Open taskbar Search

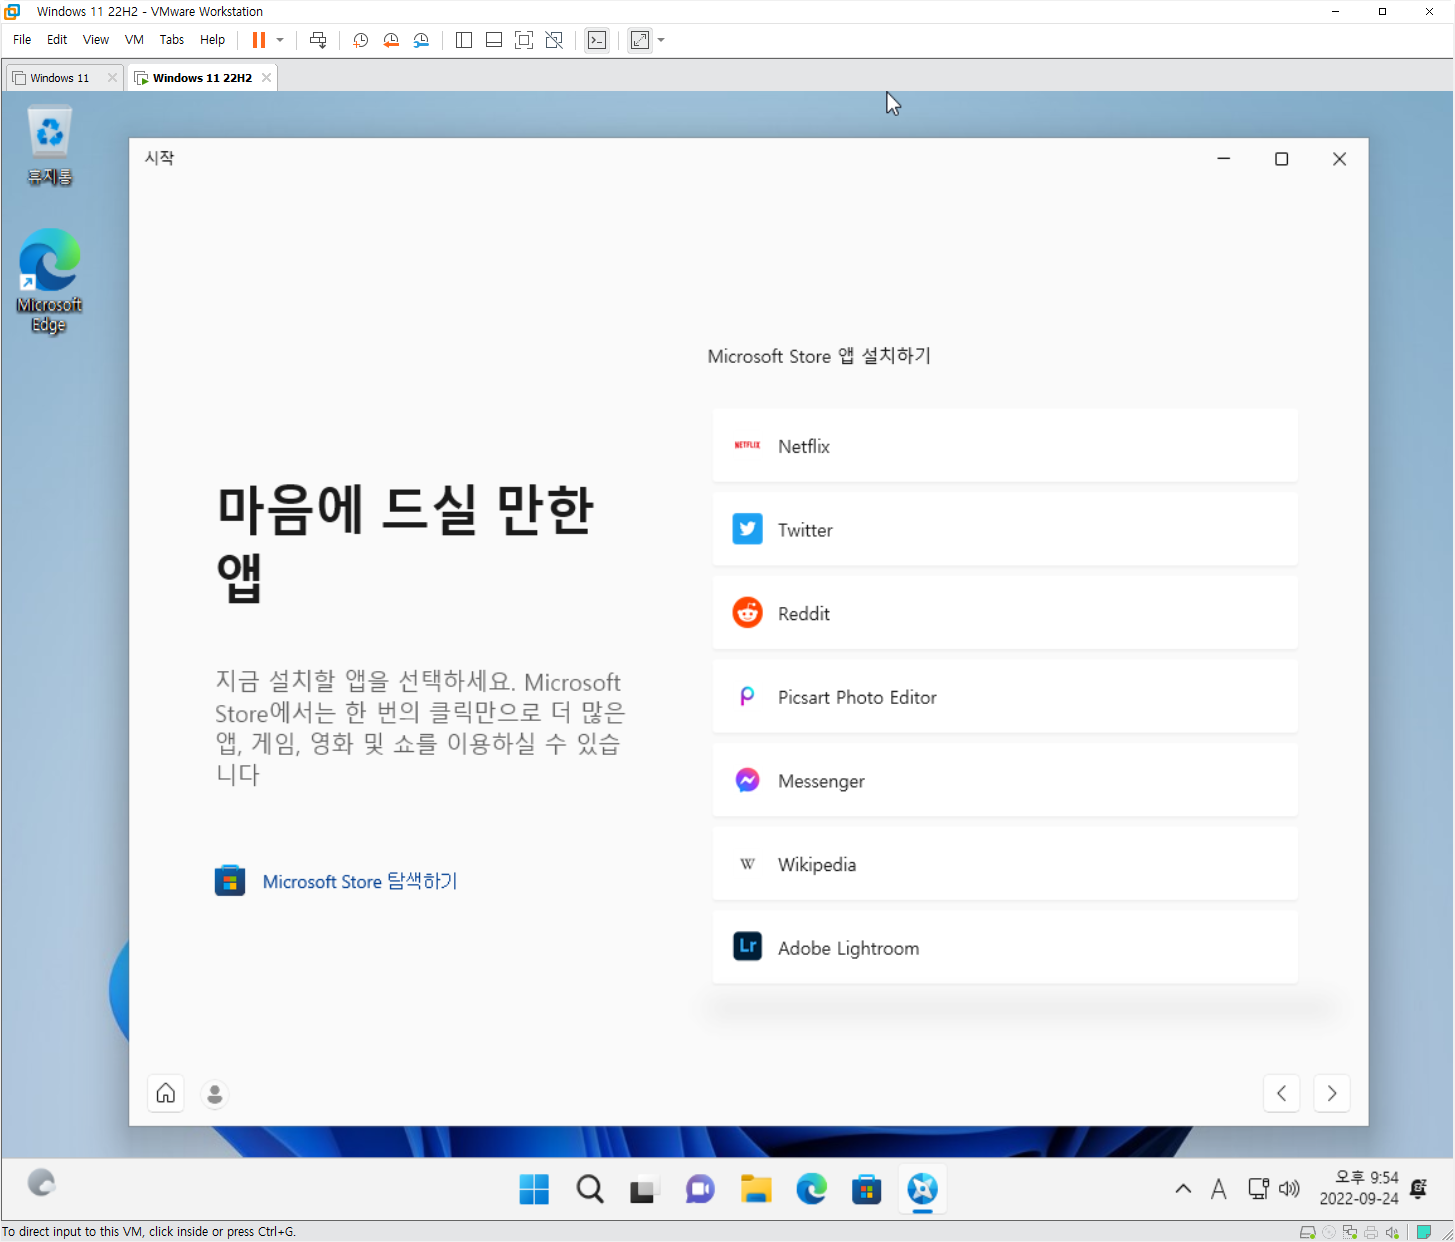pos(590,1189)
